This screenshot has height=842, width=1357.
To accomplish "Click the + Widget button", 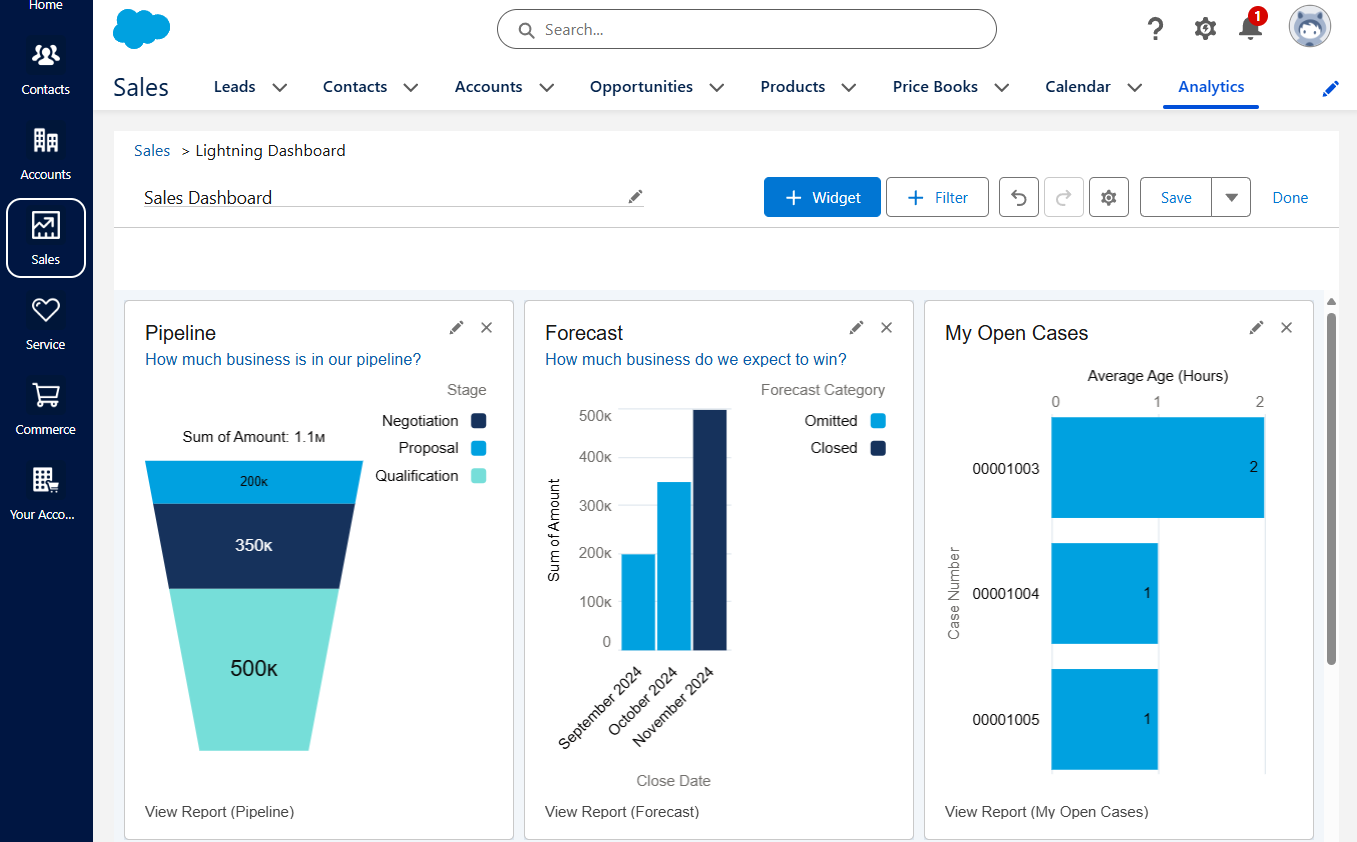I will (822, 197).
